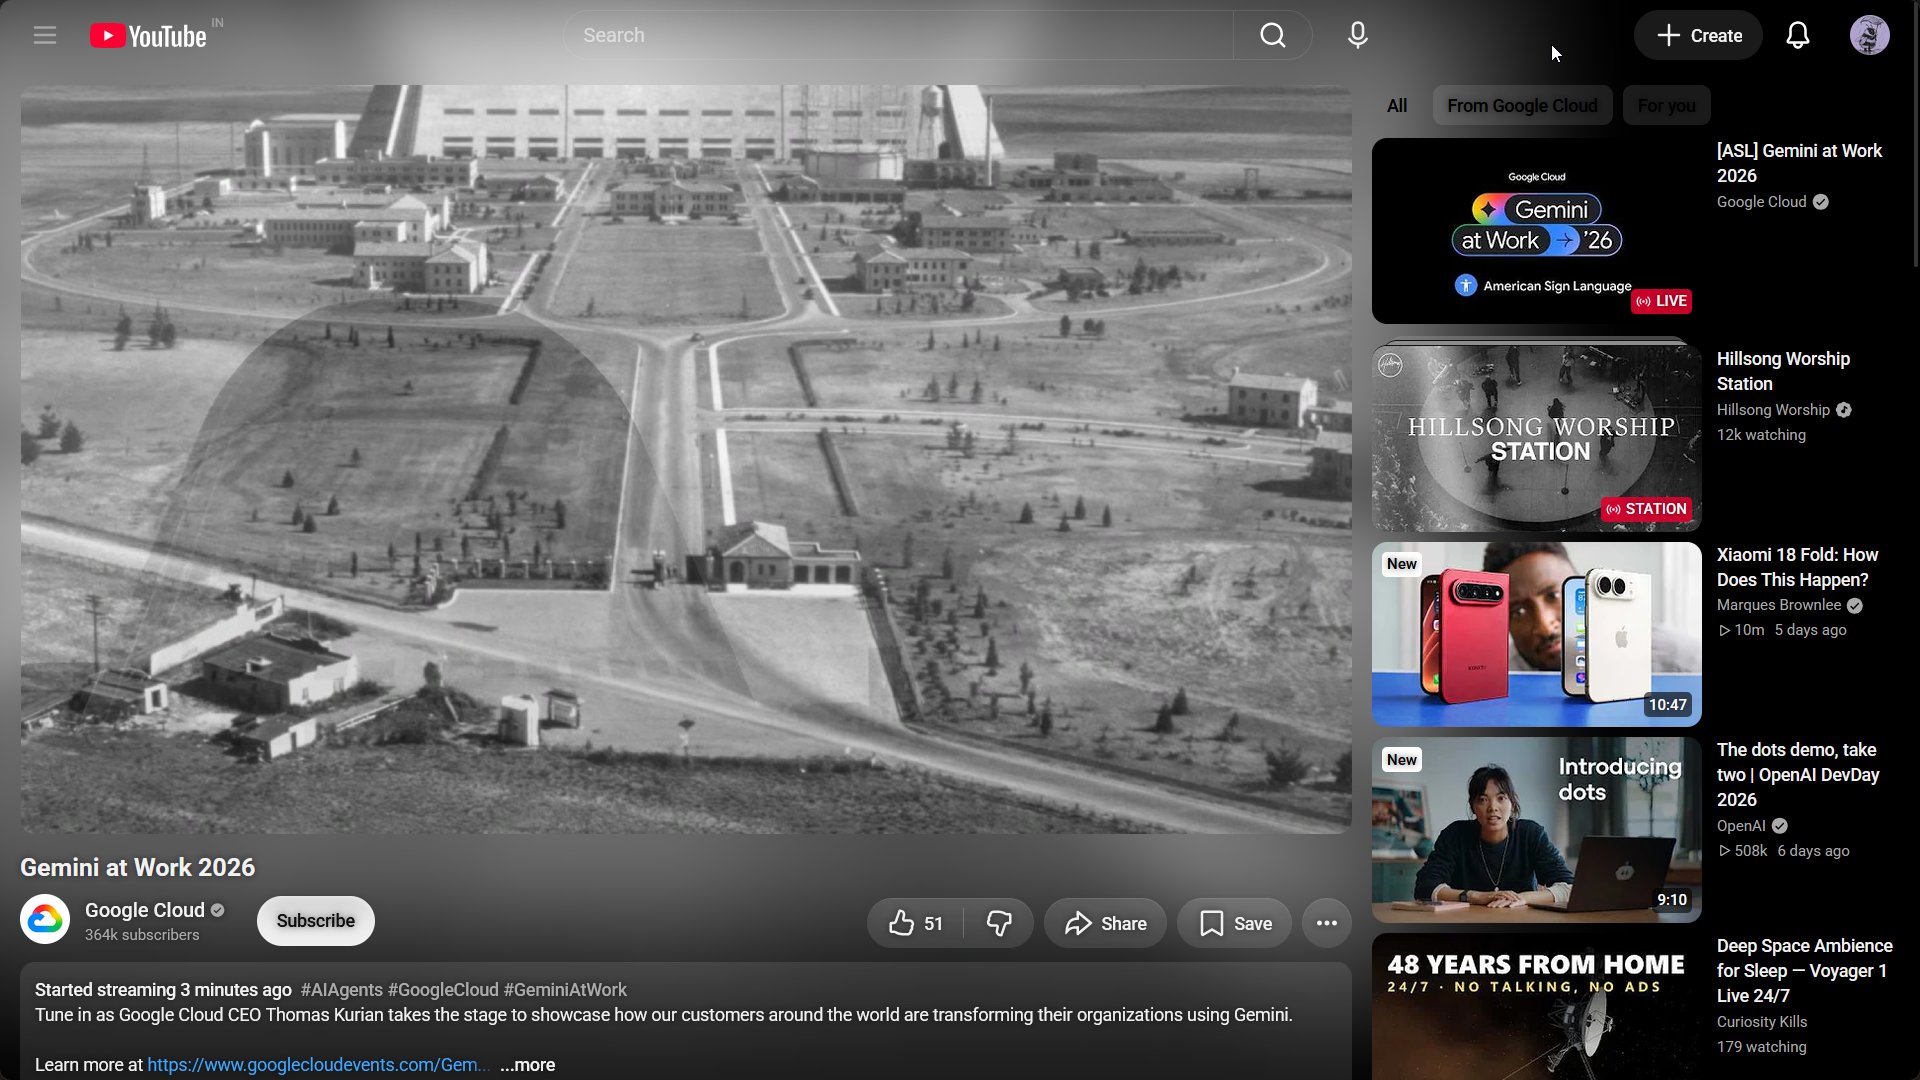This screenshot has height=1080, width=1920.
Task: Click the video player area
Action: [x=686, y=460]
